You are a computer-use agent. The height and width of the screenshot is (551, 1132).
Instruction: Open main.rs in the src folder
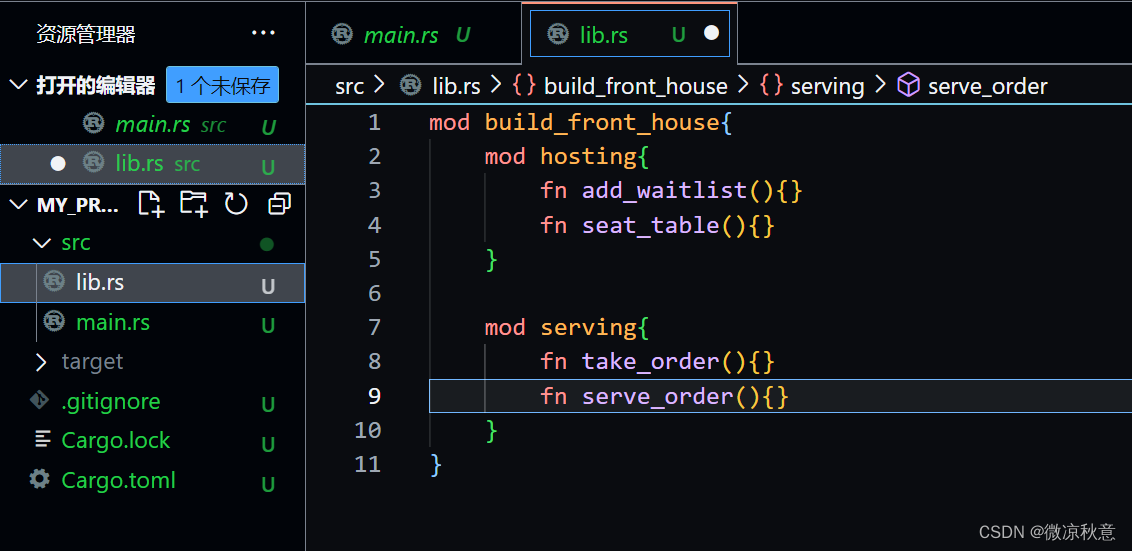point(152,321)
